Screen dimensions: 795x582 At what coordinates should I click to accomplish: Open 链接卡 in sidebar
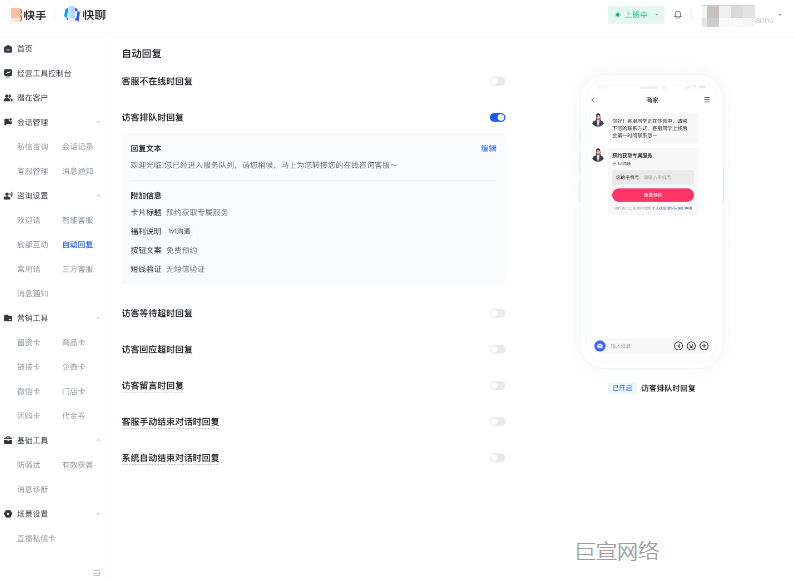[x=28, y=367]
